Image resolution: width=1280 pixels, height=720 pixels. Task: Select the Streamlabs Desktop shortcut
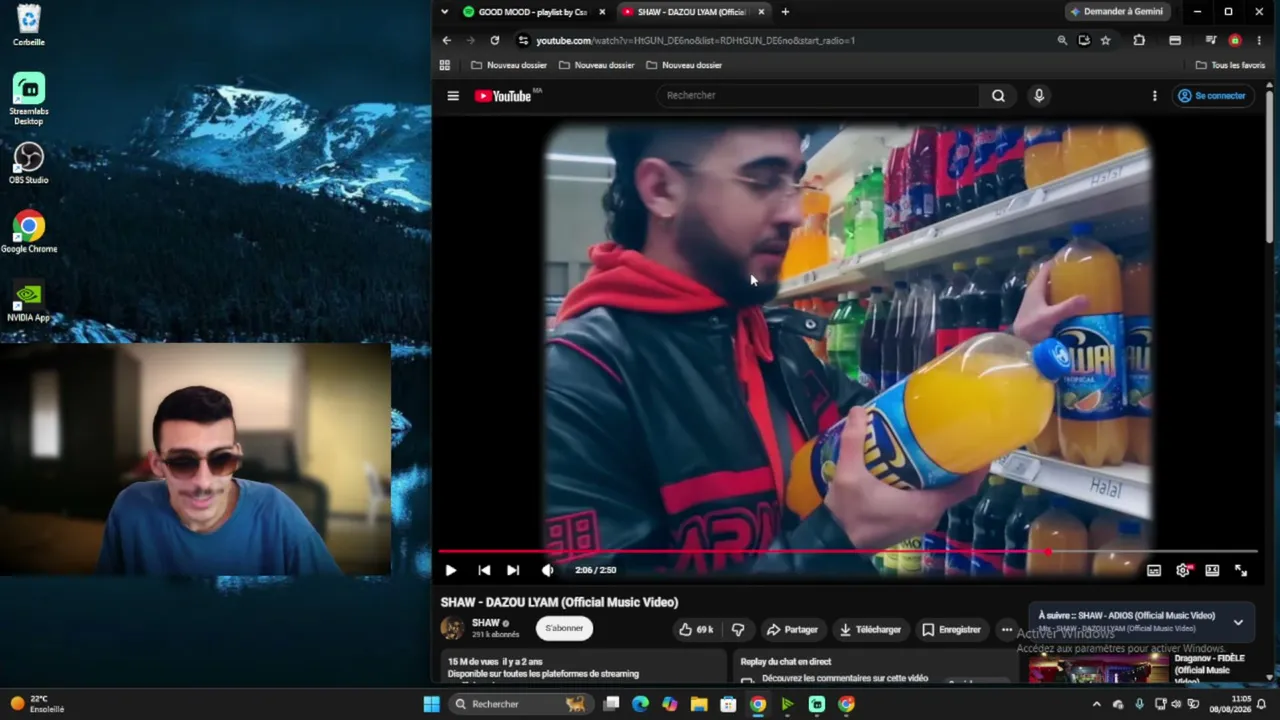coord(29,99)
